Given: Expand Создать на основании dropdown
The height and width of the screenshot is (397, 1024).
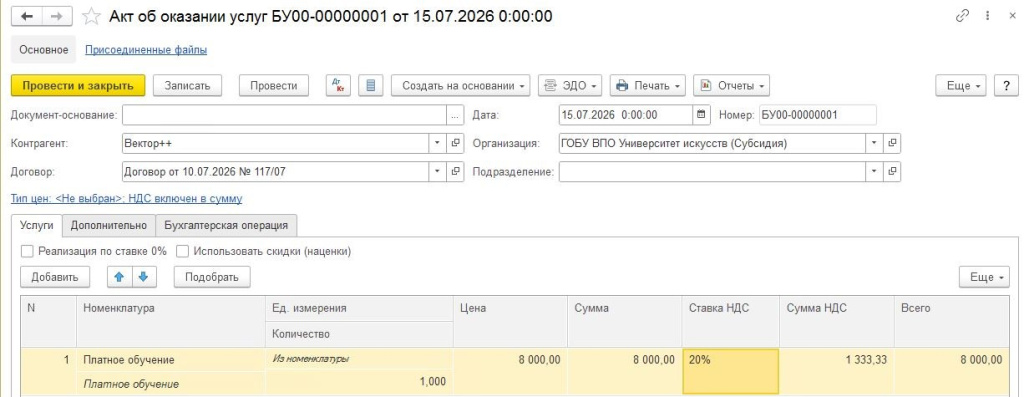Looking at the screenshot, I should 460,86.
